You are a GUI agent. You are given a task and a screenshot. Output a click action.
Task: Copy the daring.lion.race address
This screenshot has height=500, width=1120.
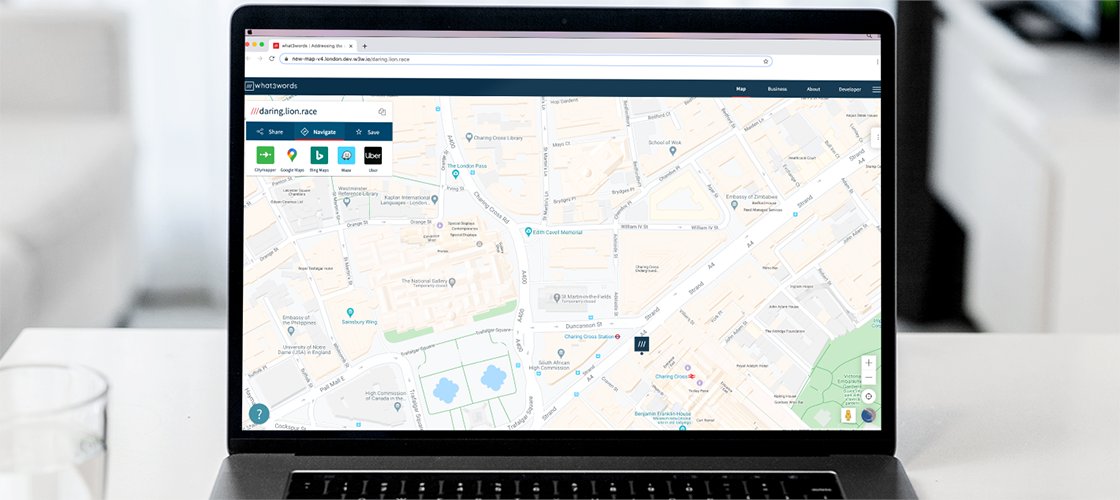tap(382, 111)
